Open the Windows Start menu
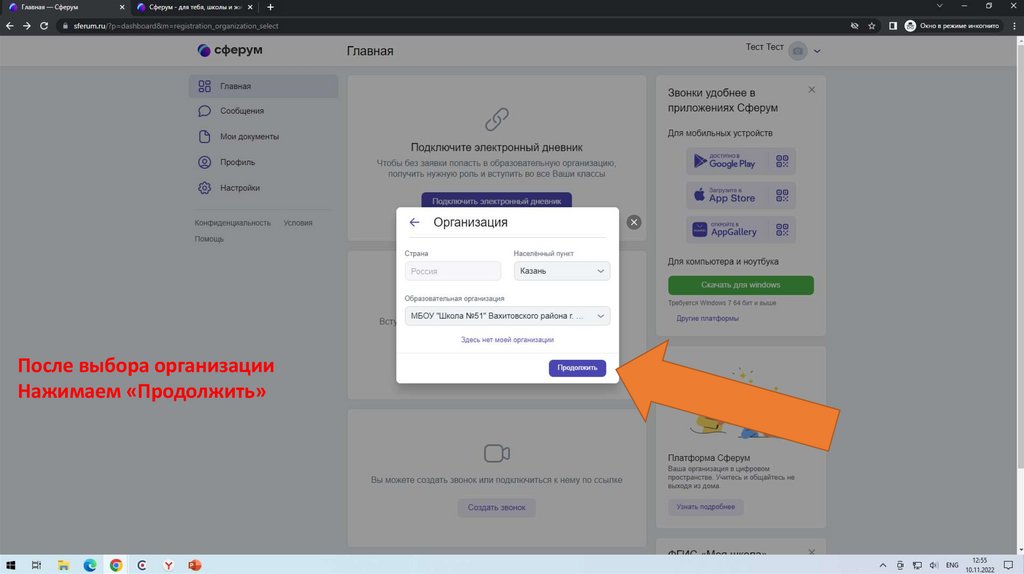This screenshot has width=1024, height=574. click(10, 565)
